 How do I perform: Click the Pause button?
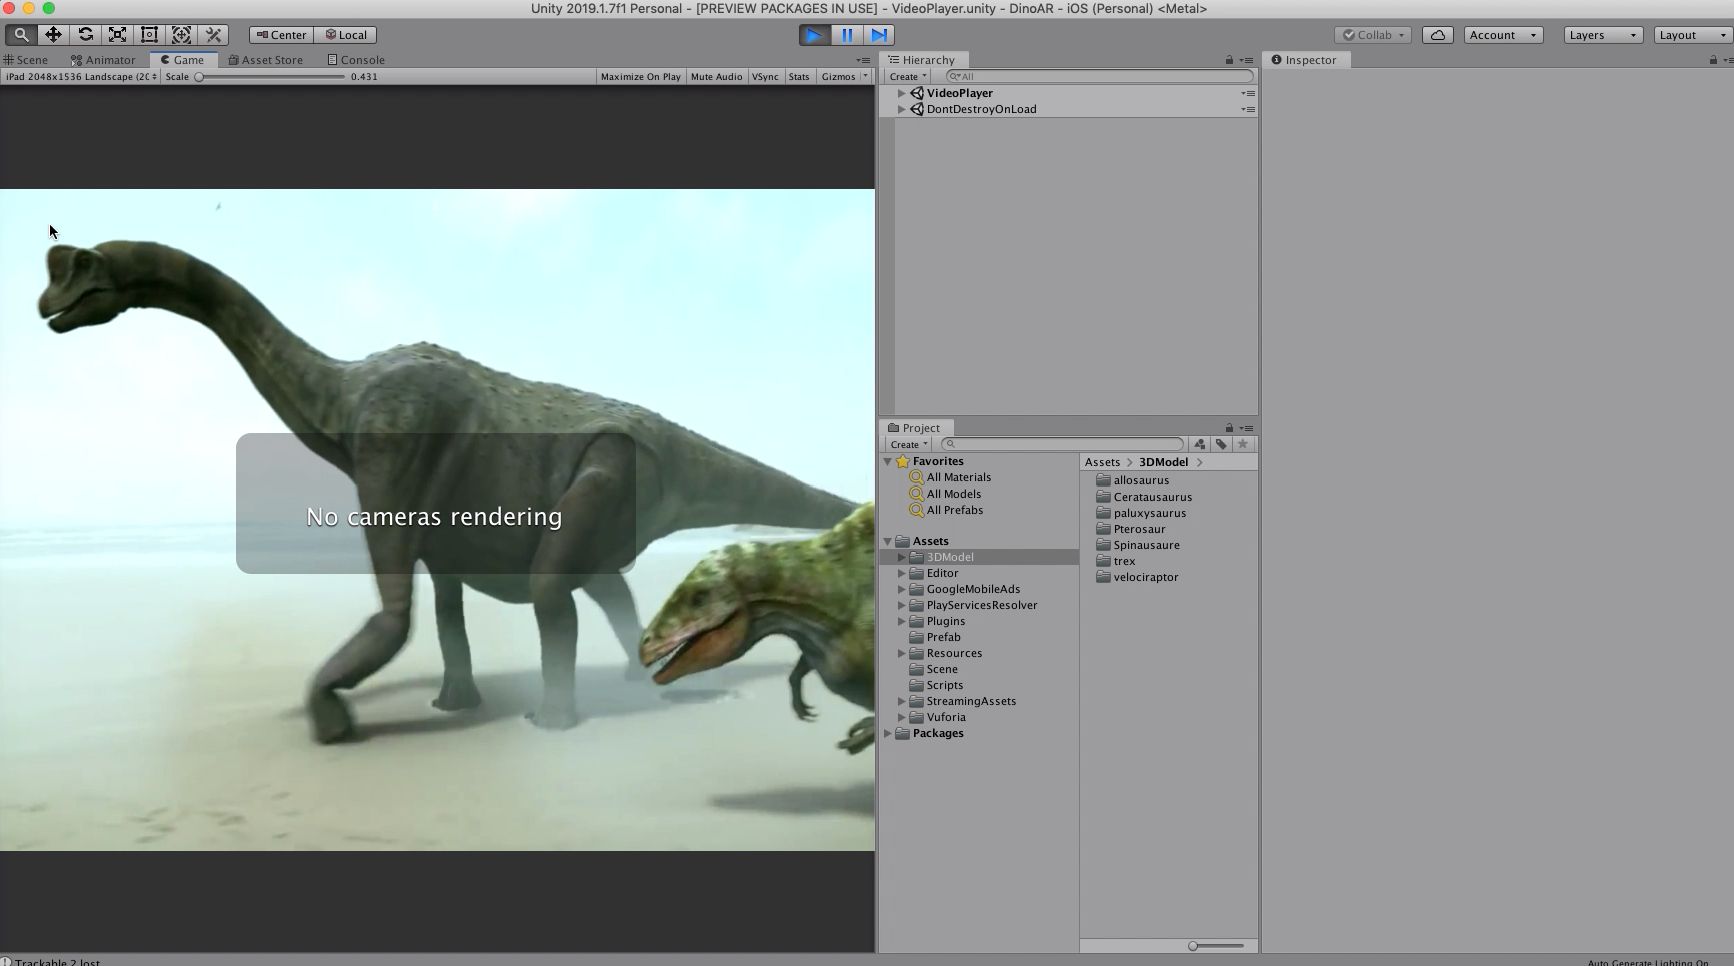(847, 35)
